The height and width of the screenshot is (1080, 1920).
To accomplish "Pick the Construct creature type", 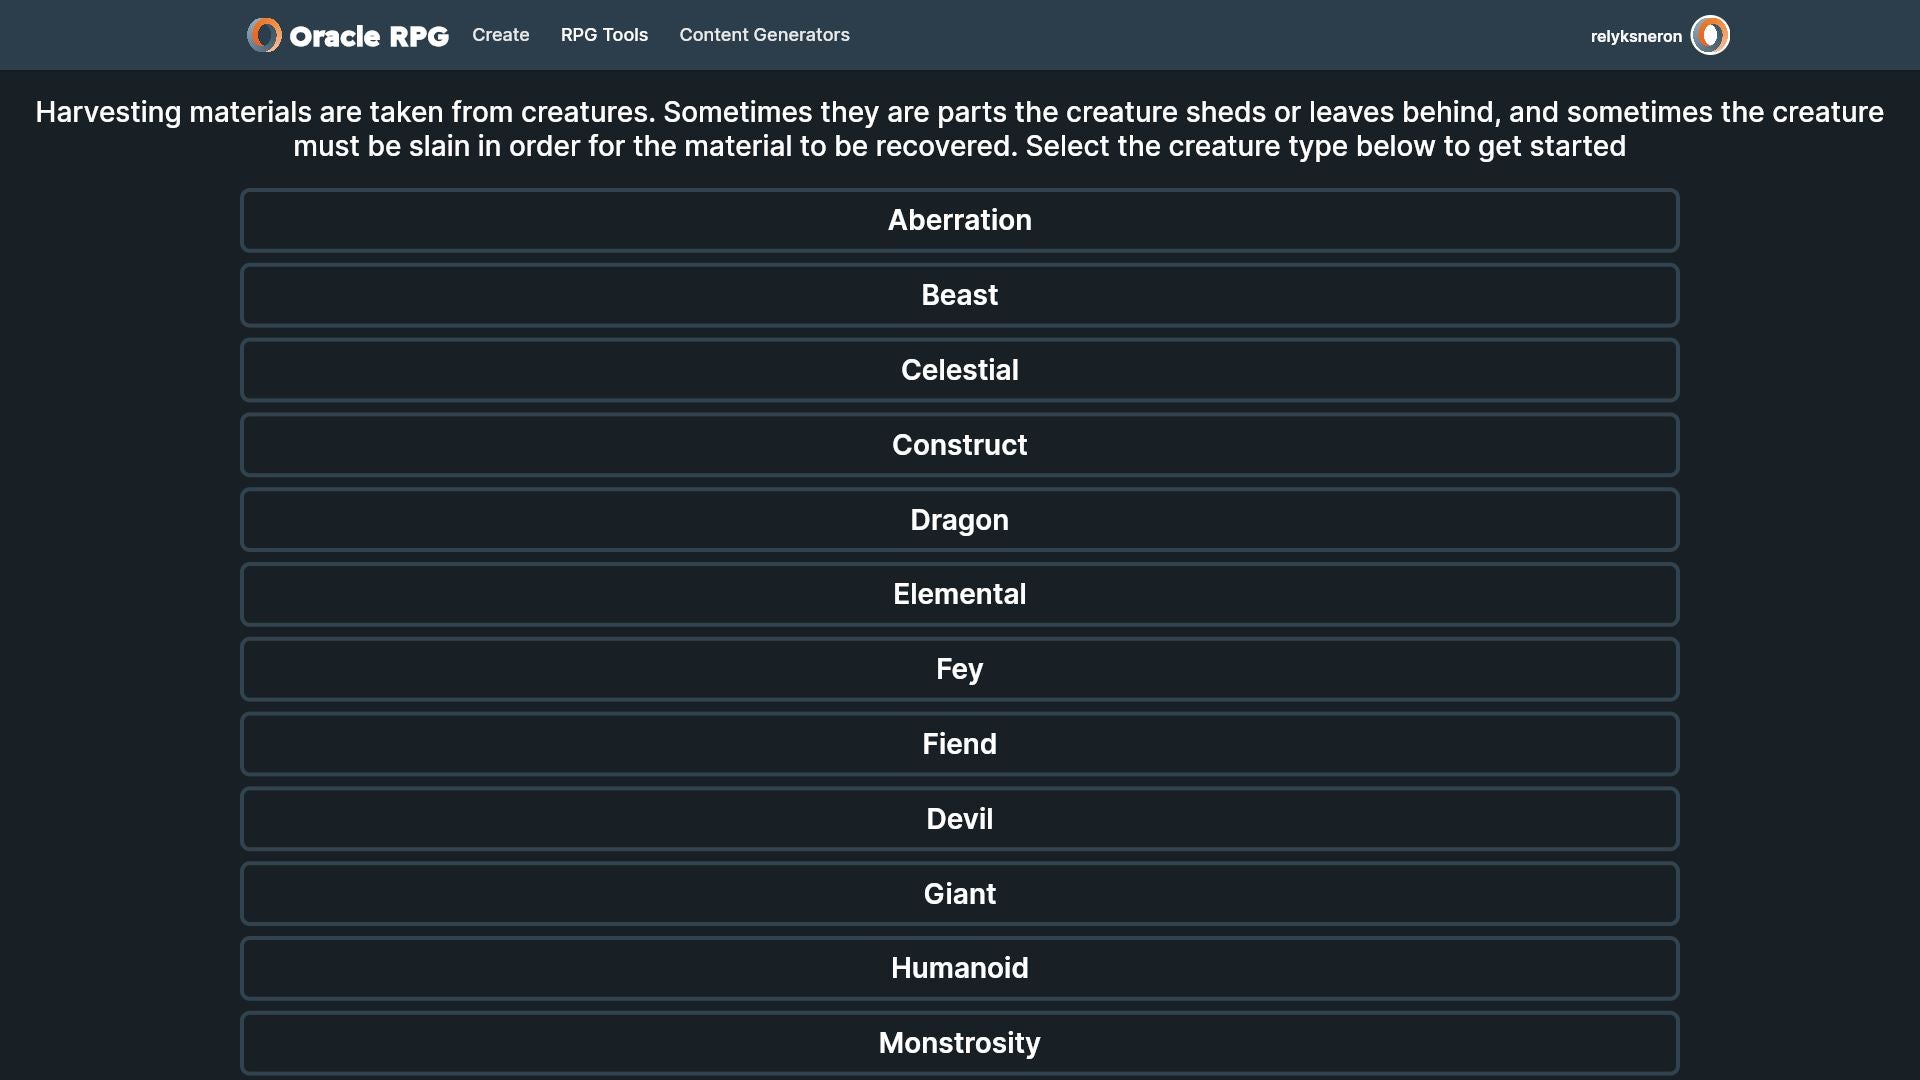I will (x=959, y=445).
